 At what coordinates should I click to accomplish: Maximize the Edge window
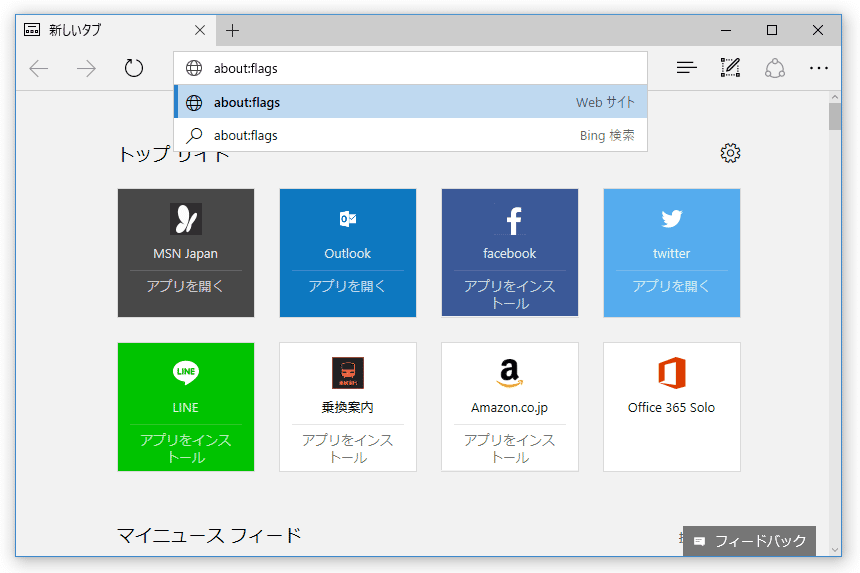point(772,30)
